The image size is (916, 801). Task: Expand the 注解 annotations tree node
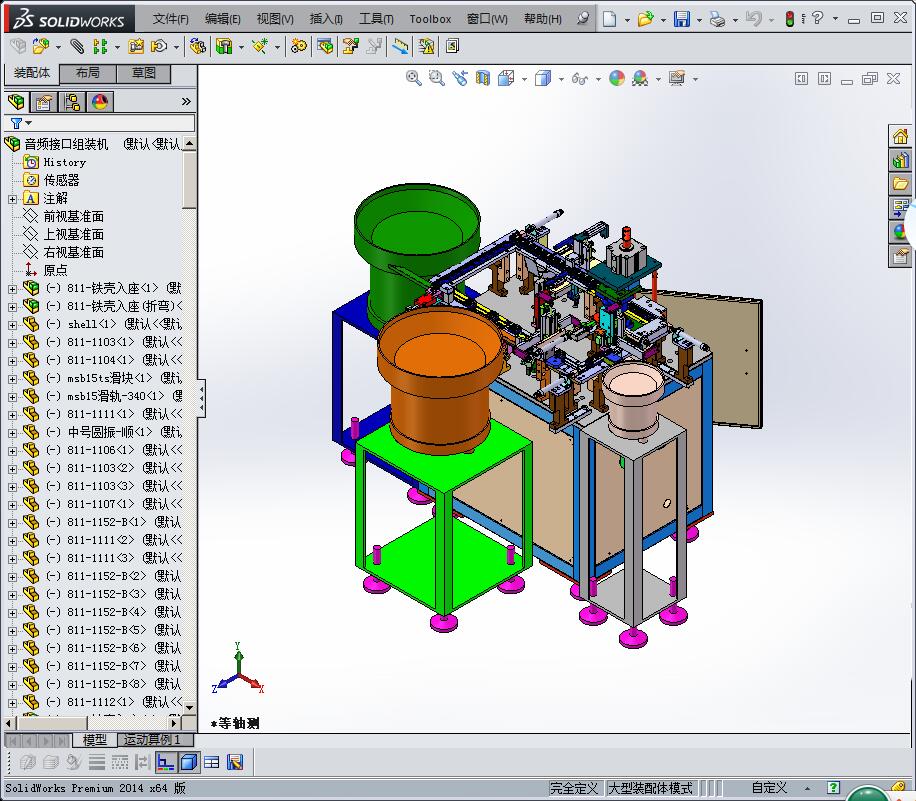[x=12, y=199]
